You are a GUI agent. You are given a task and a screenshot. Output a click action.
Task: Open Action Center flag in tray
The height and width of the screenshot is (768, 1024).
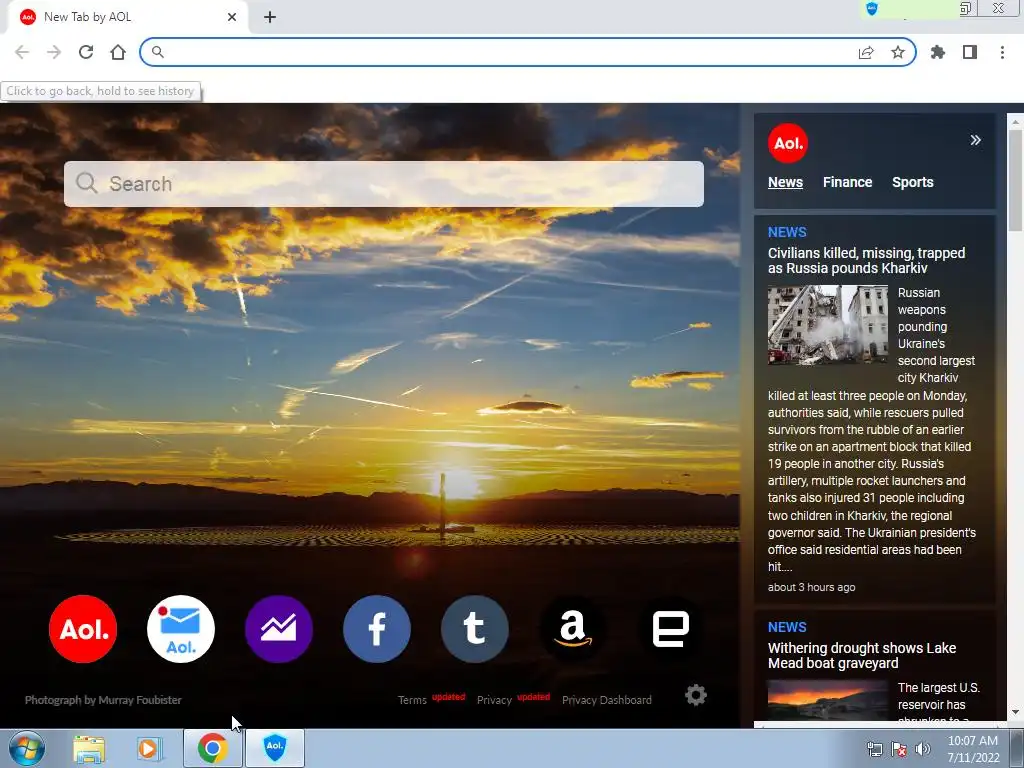tap(899, 750)
